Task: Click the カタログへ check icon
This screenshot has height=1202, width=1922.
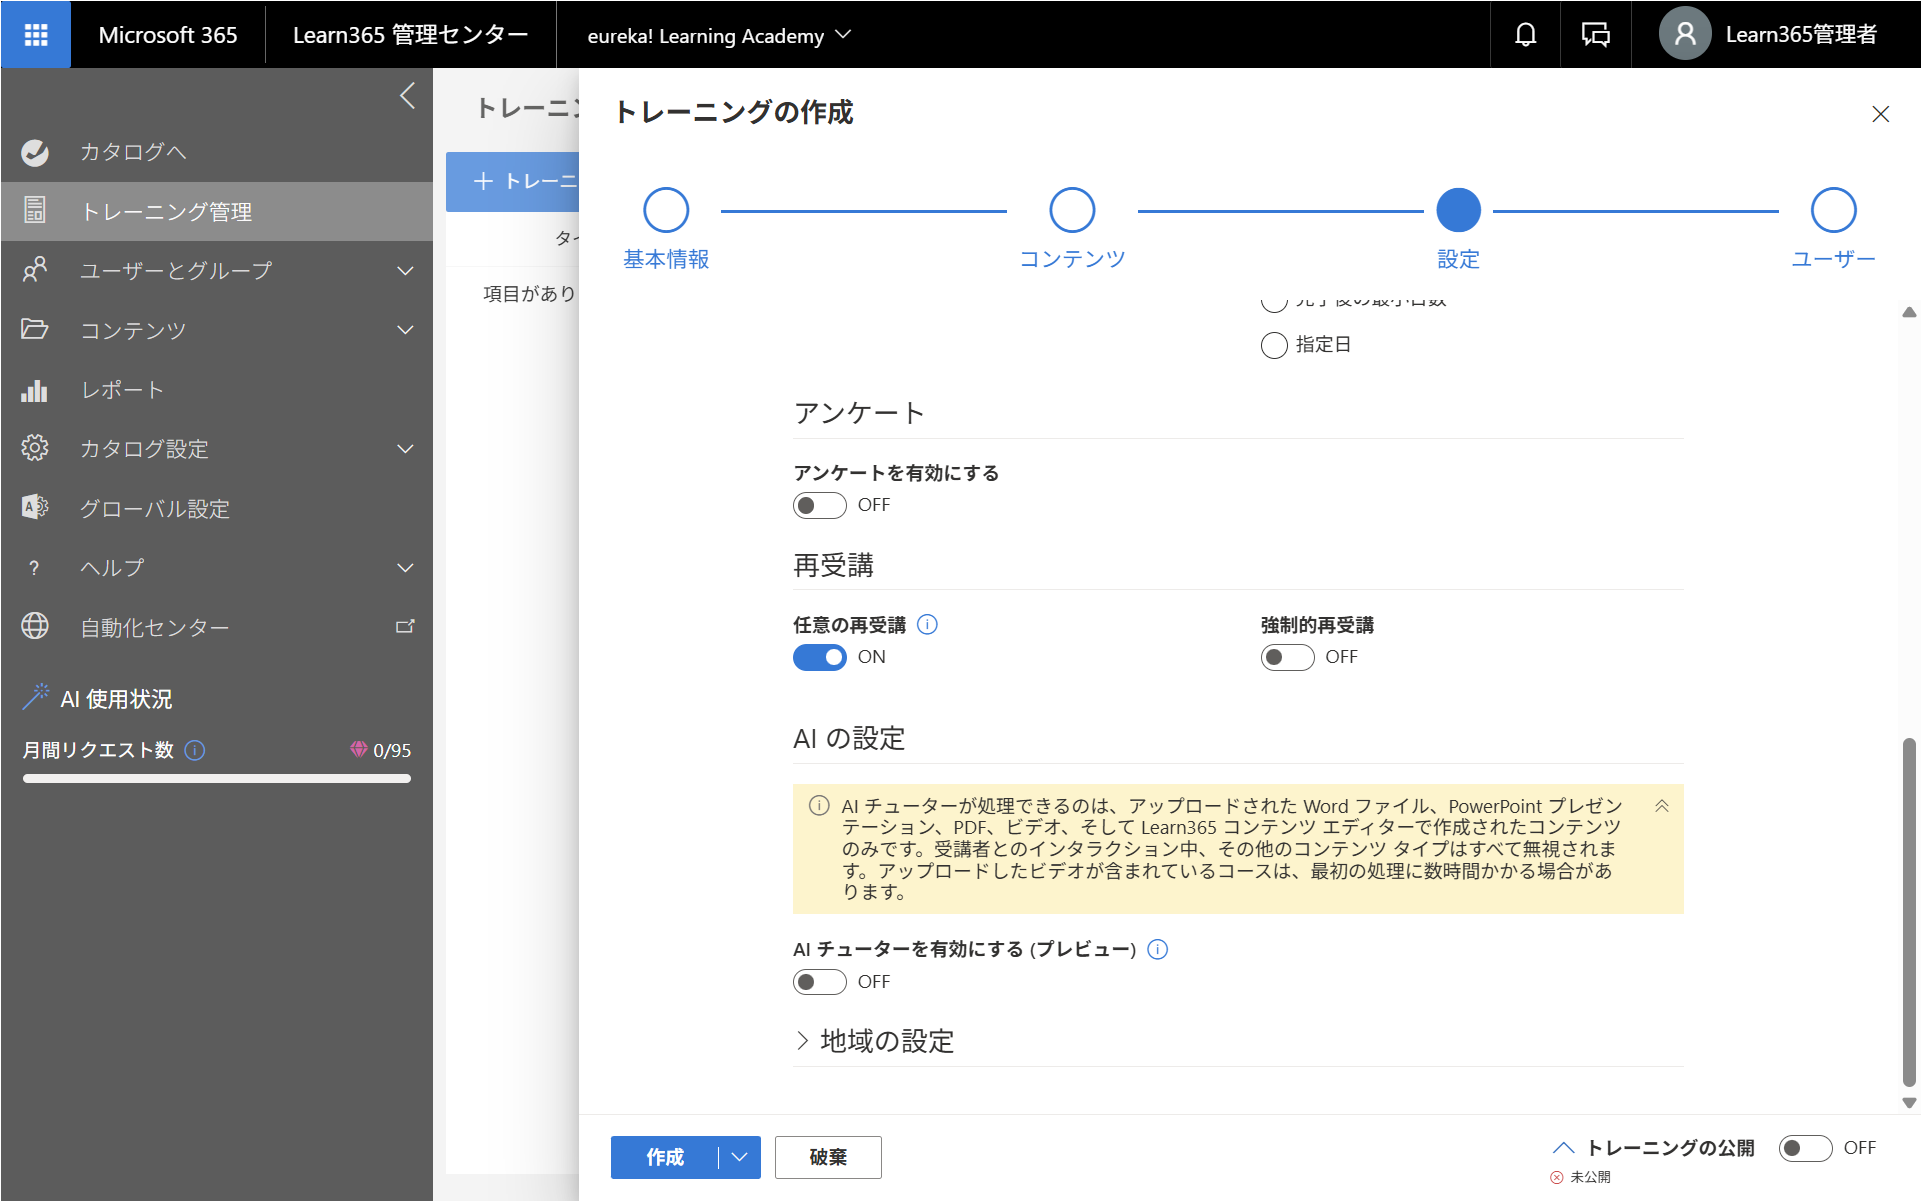Action: point(35,152)
